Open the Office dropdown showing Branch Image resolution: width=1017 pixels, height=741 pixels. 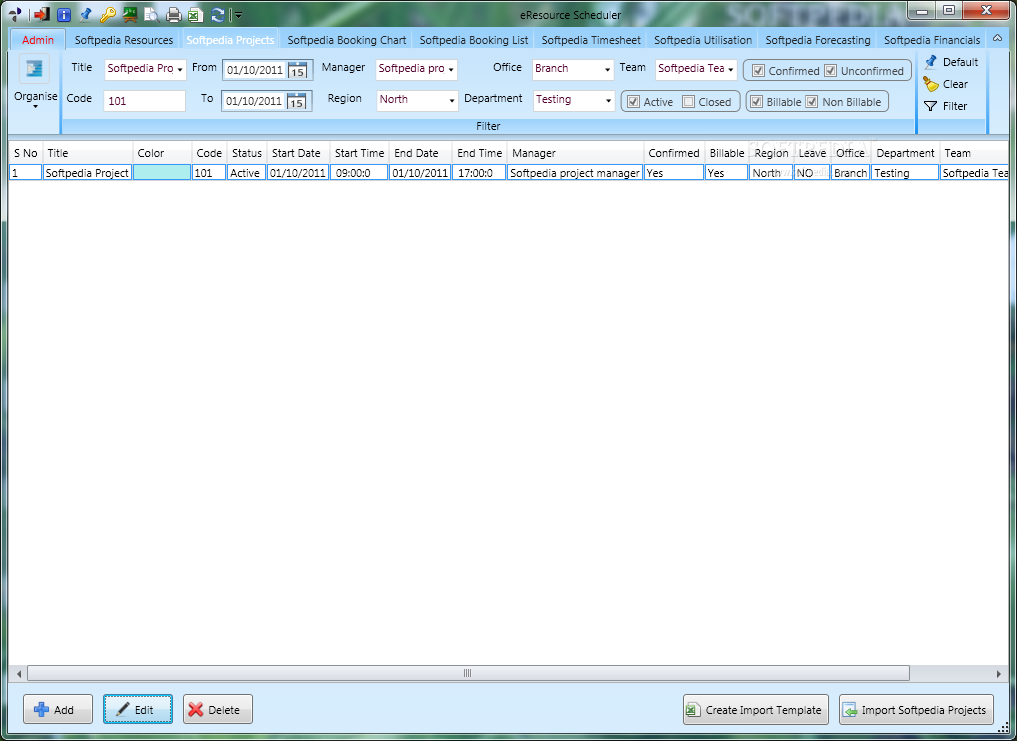pos(608,69)
